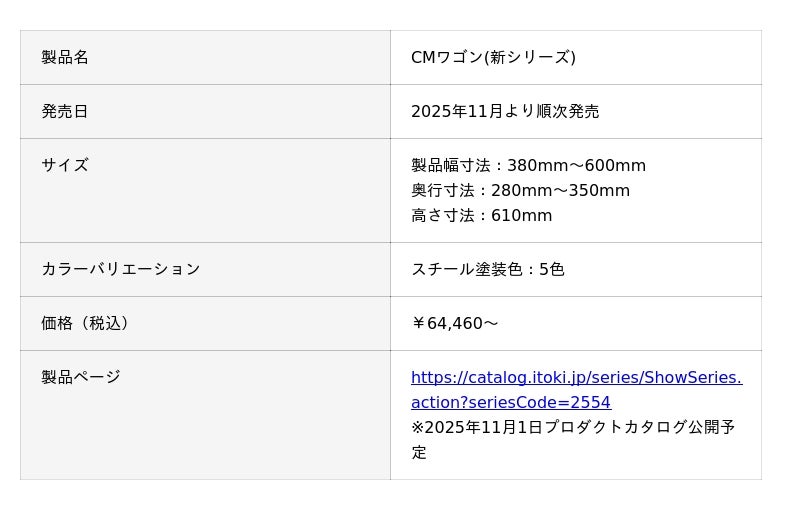Click the 奥行寸法 depth label text
The width and height of the screenshot is (800, 510).
pos(442,191)
